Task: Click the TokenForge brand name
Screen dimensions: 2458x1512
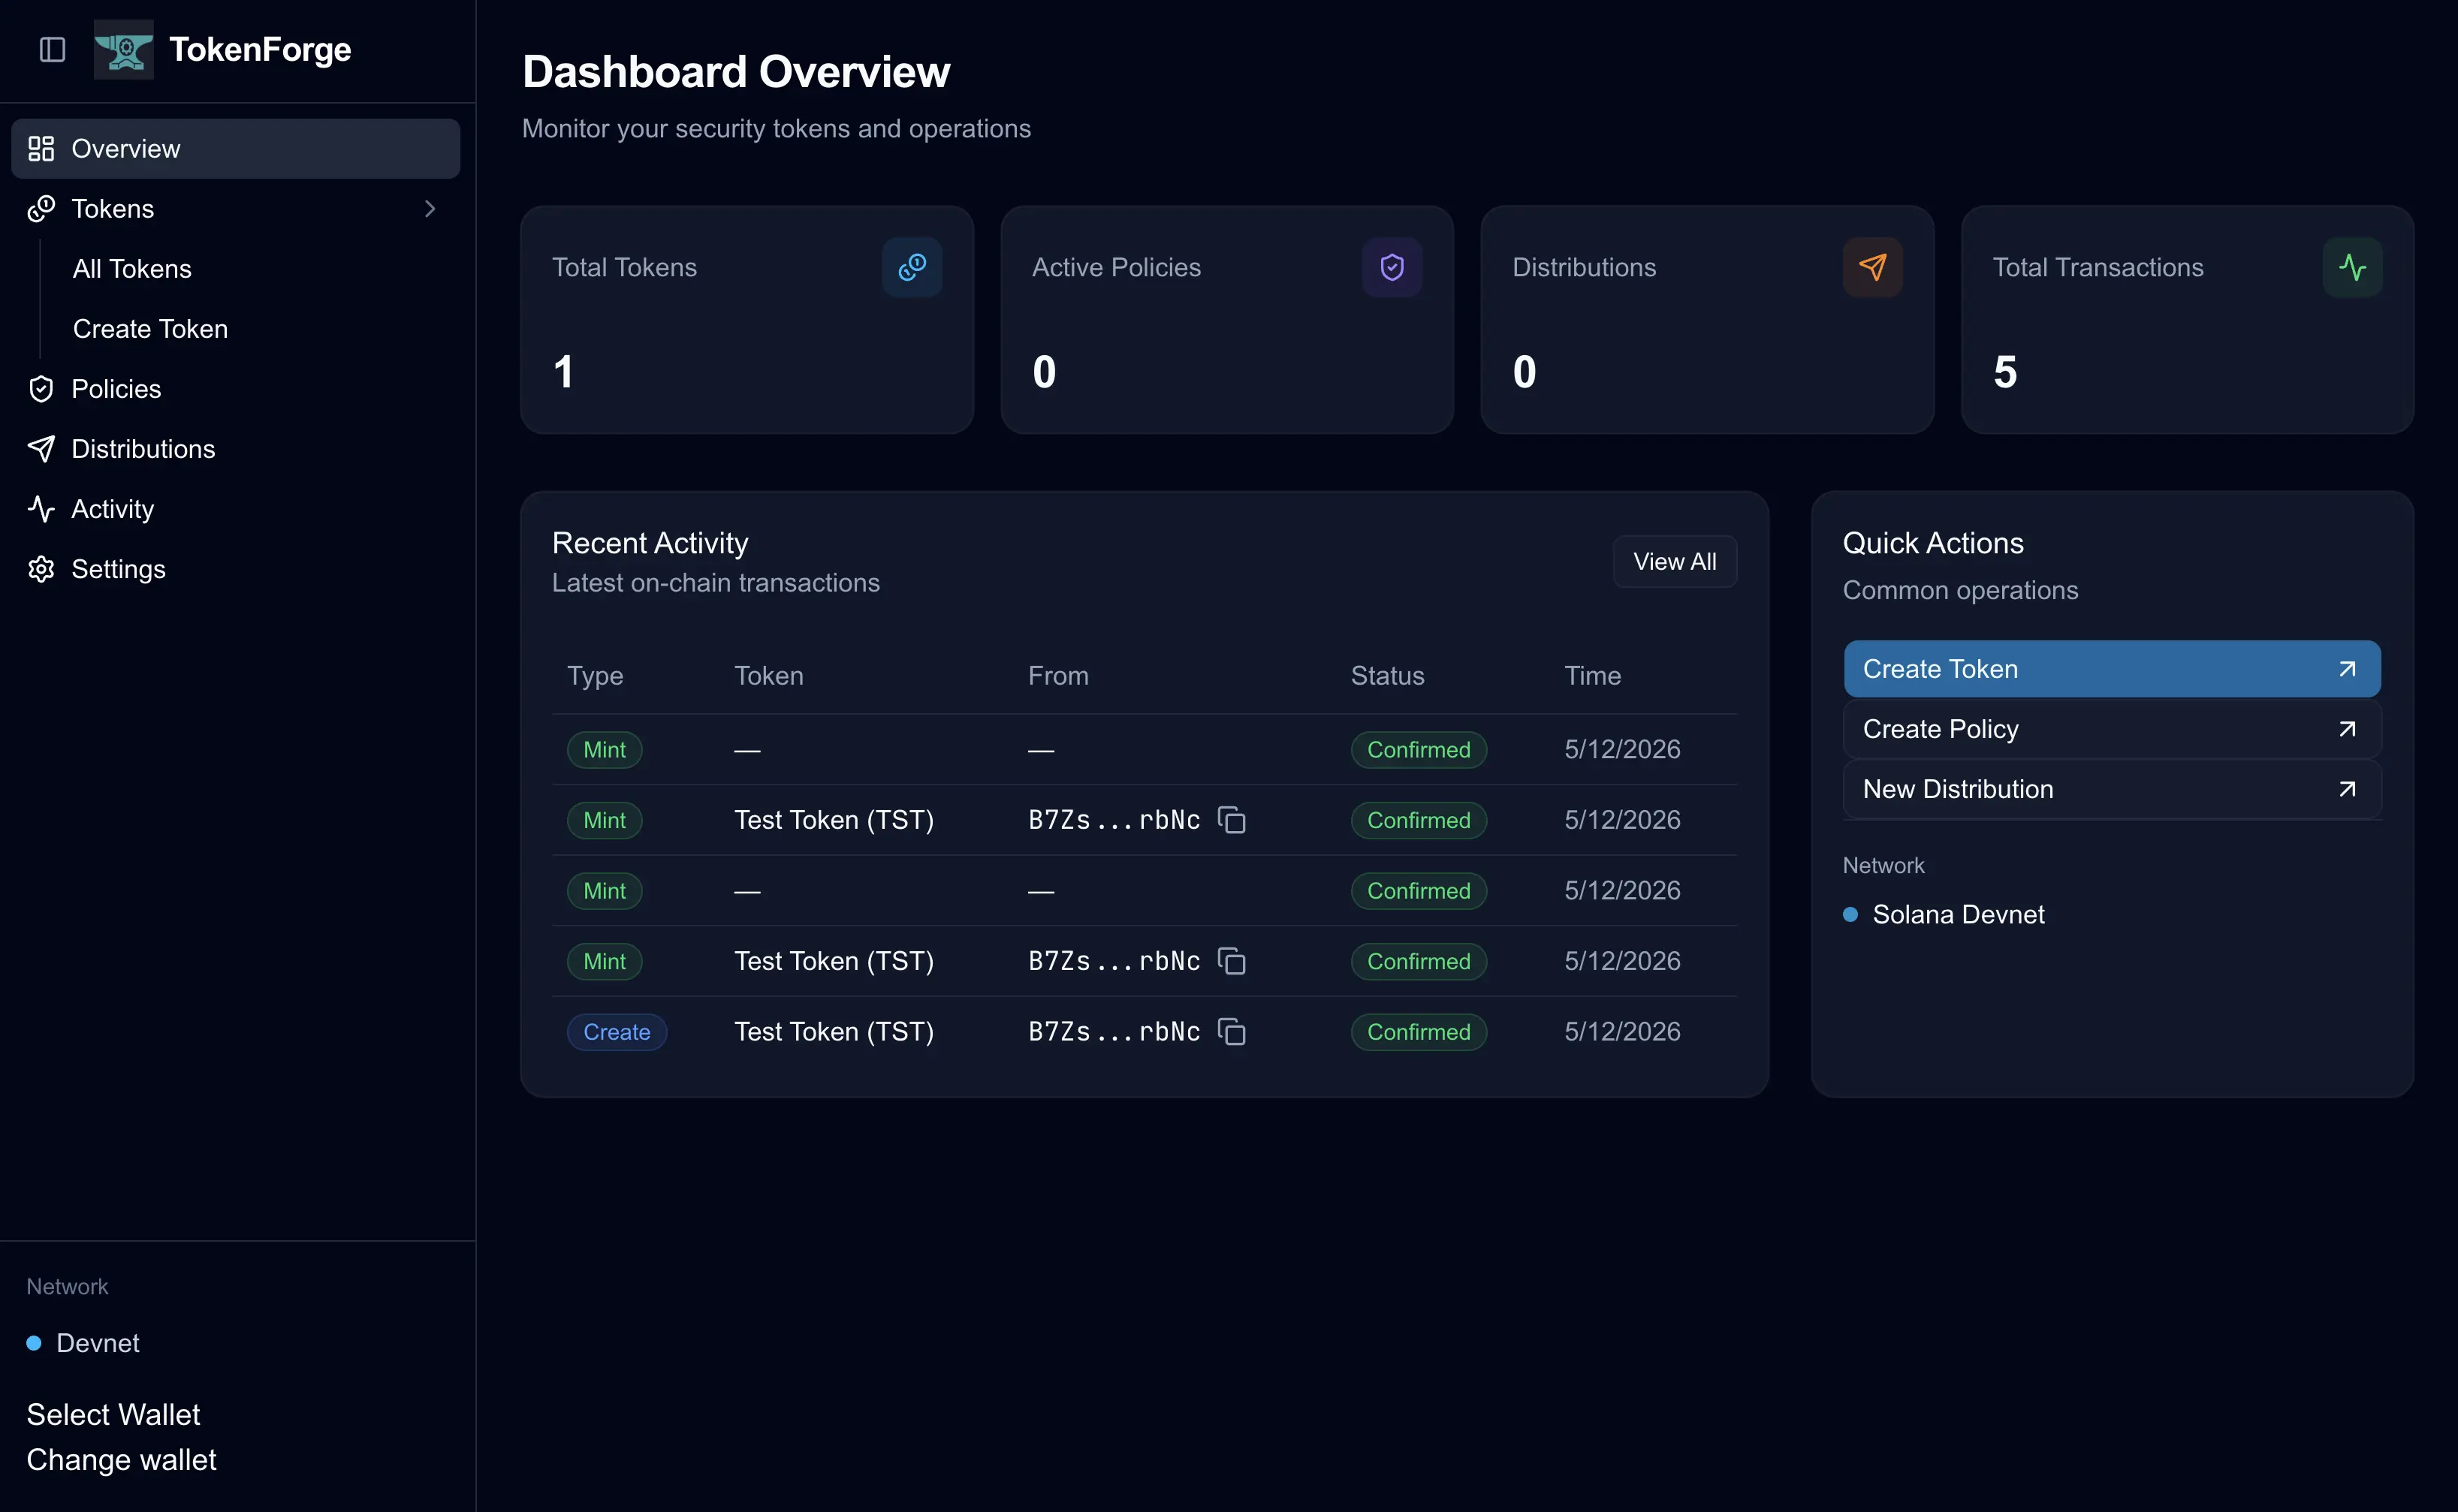Action: tap(260, 49)
